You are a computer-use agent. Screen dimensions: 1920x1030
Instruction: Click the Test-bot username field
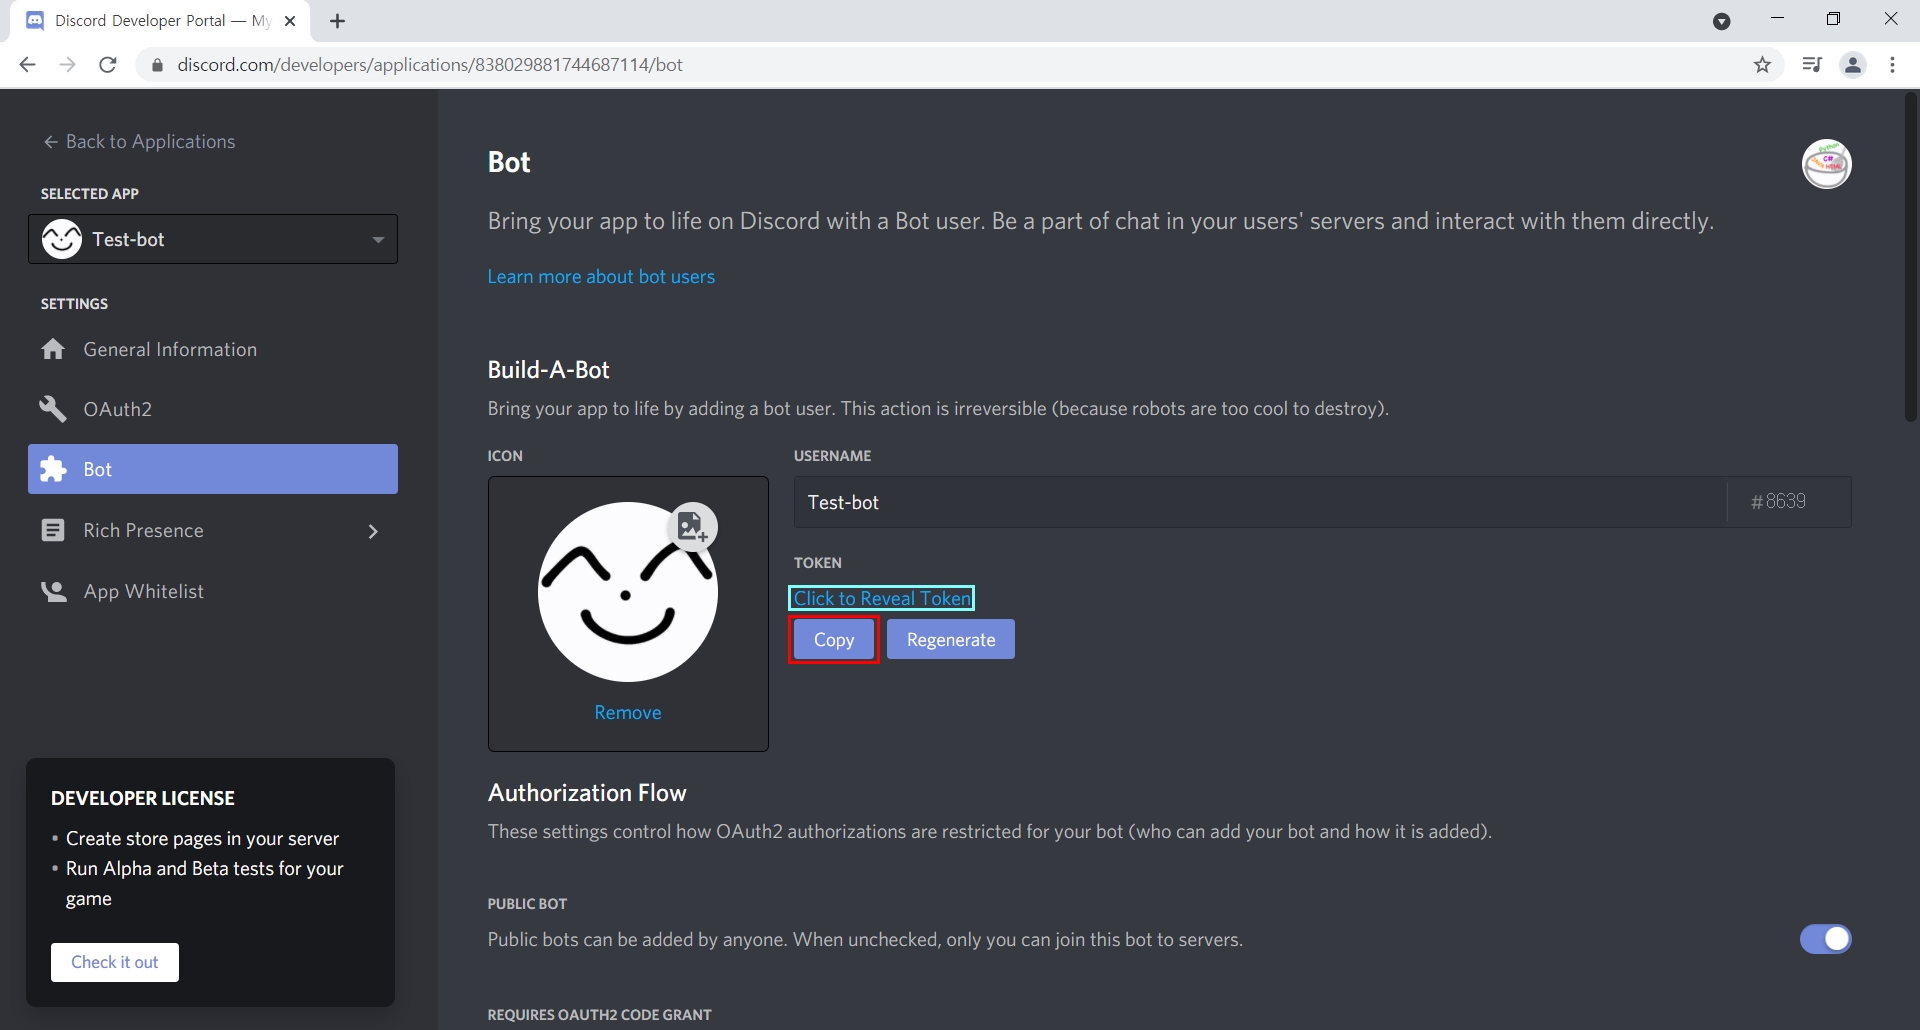(1260, 502)
